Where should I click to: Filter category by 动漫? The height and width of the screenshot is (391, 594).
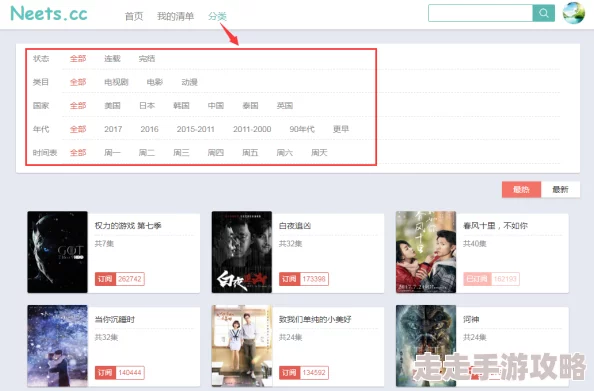(189, 82)
